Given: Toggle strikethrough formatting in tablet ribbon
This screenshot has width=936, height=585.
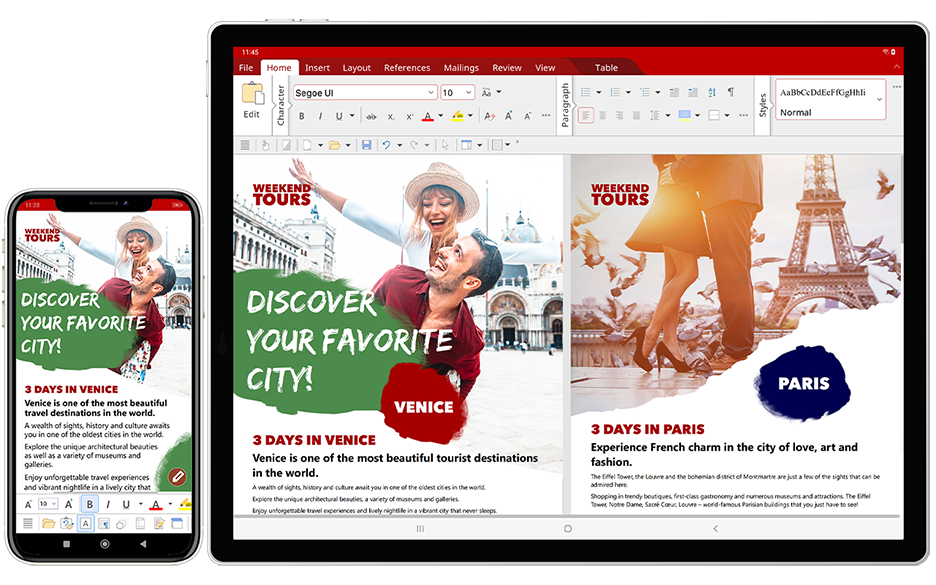Looking at the screenshot, I should coord(371,116).
